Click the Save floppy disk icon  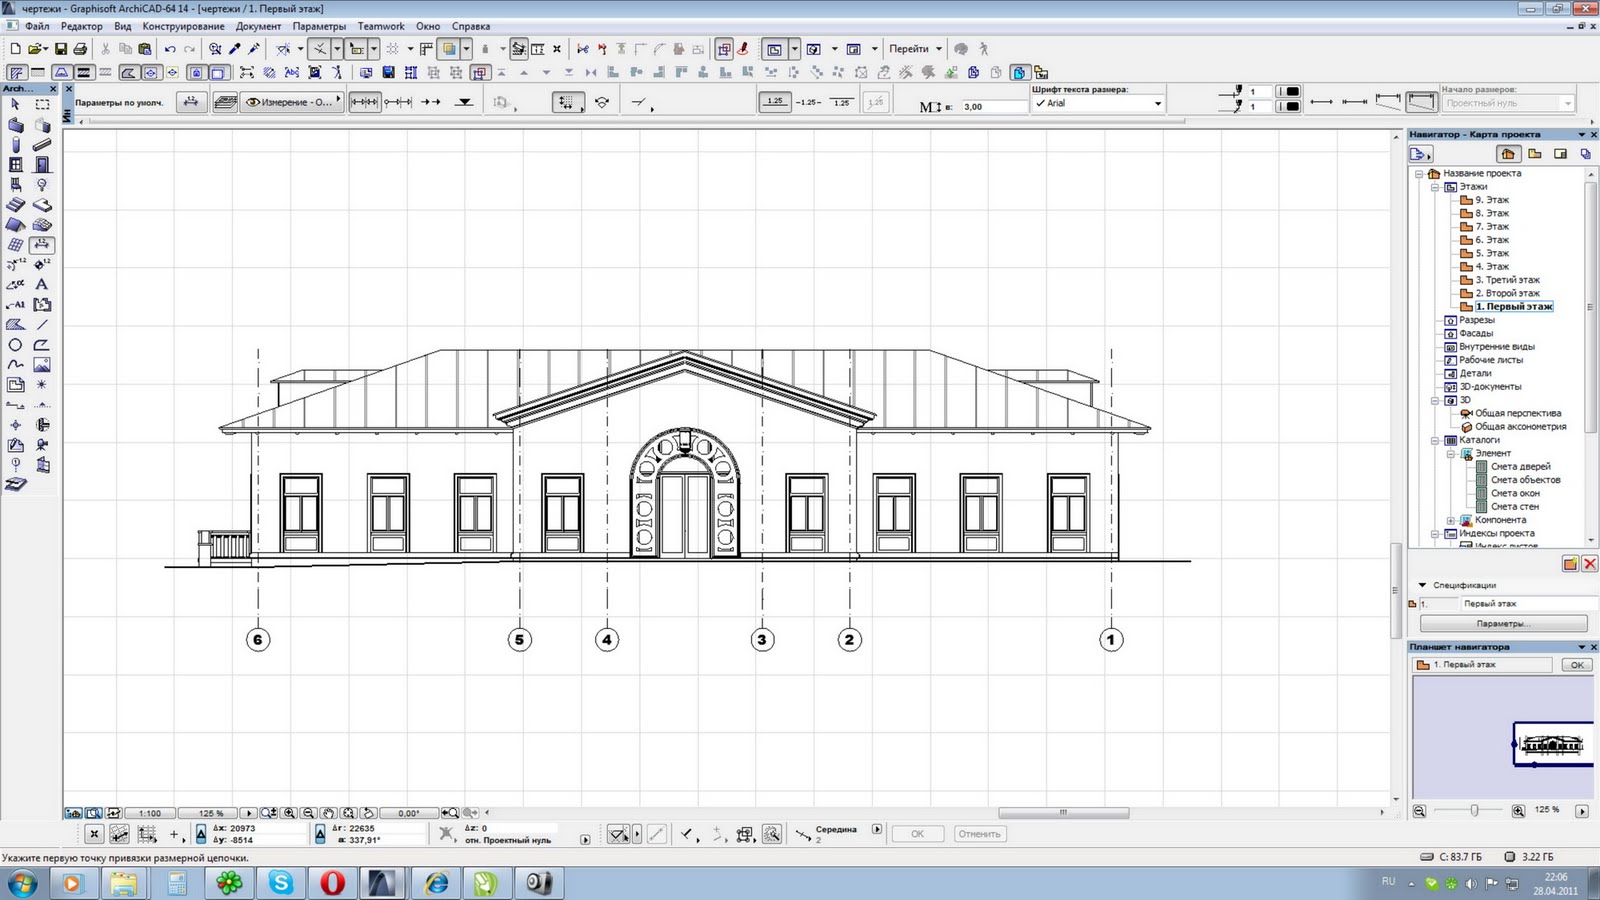click(x=60, y=49)
